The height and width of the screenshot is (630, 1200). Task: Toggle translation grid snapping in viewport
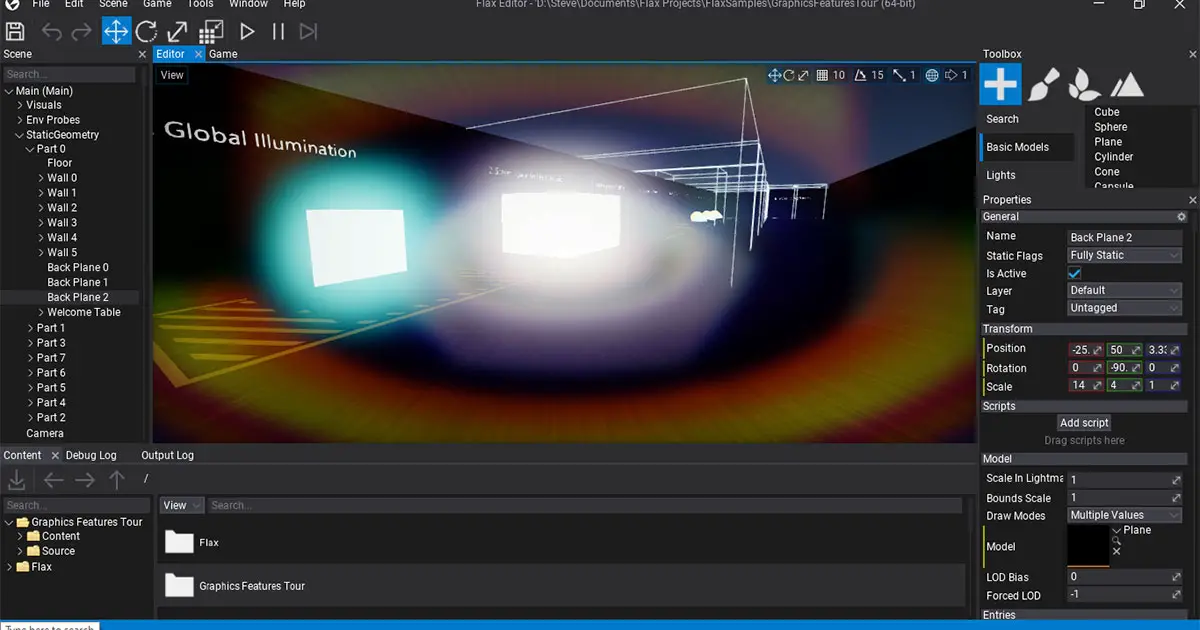[822, 75]
